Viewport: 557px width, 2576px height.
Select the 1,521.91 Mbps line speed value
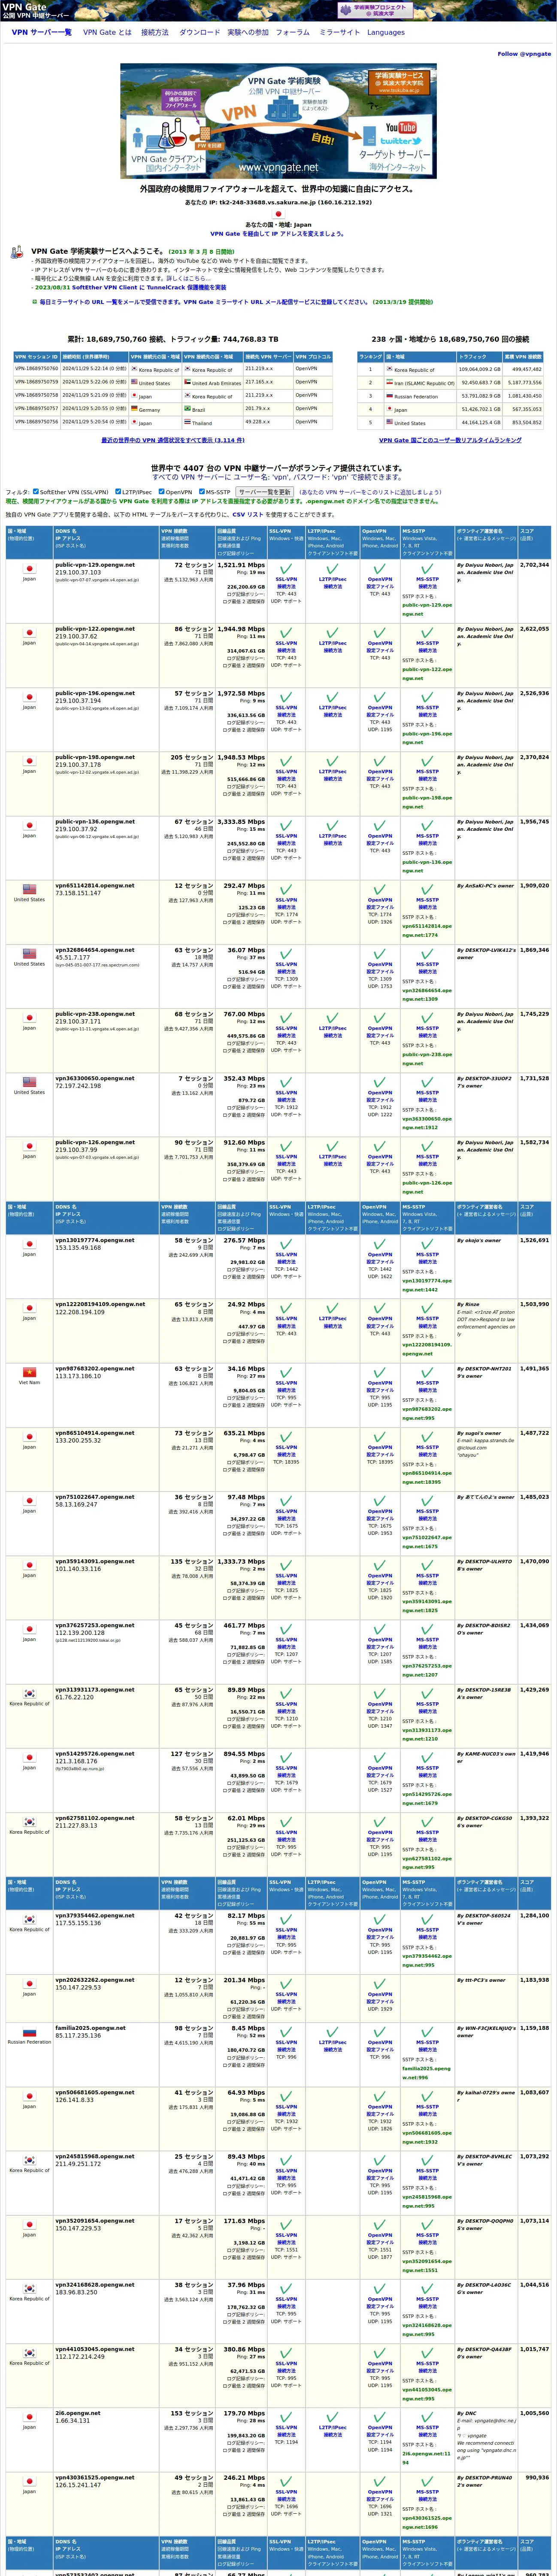coord(241,565)
